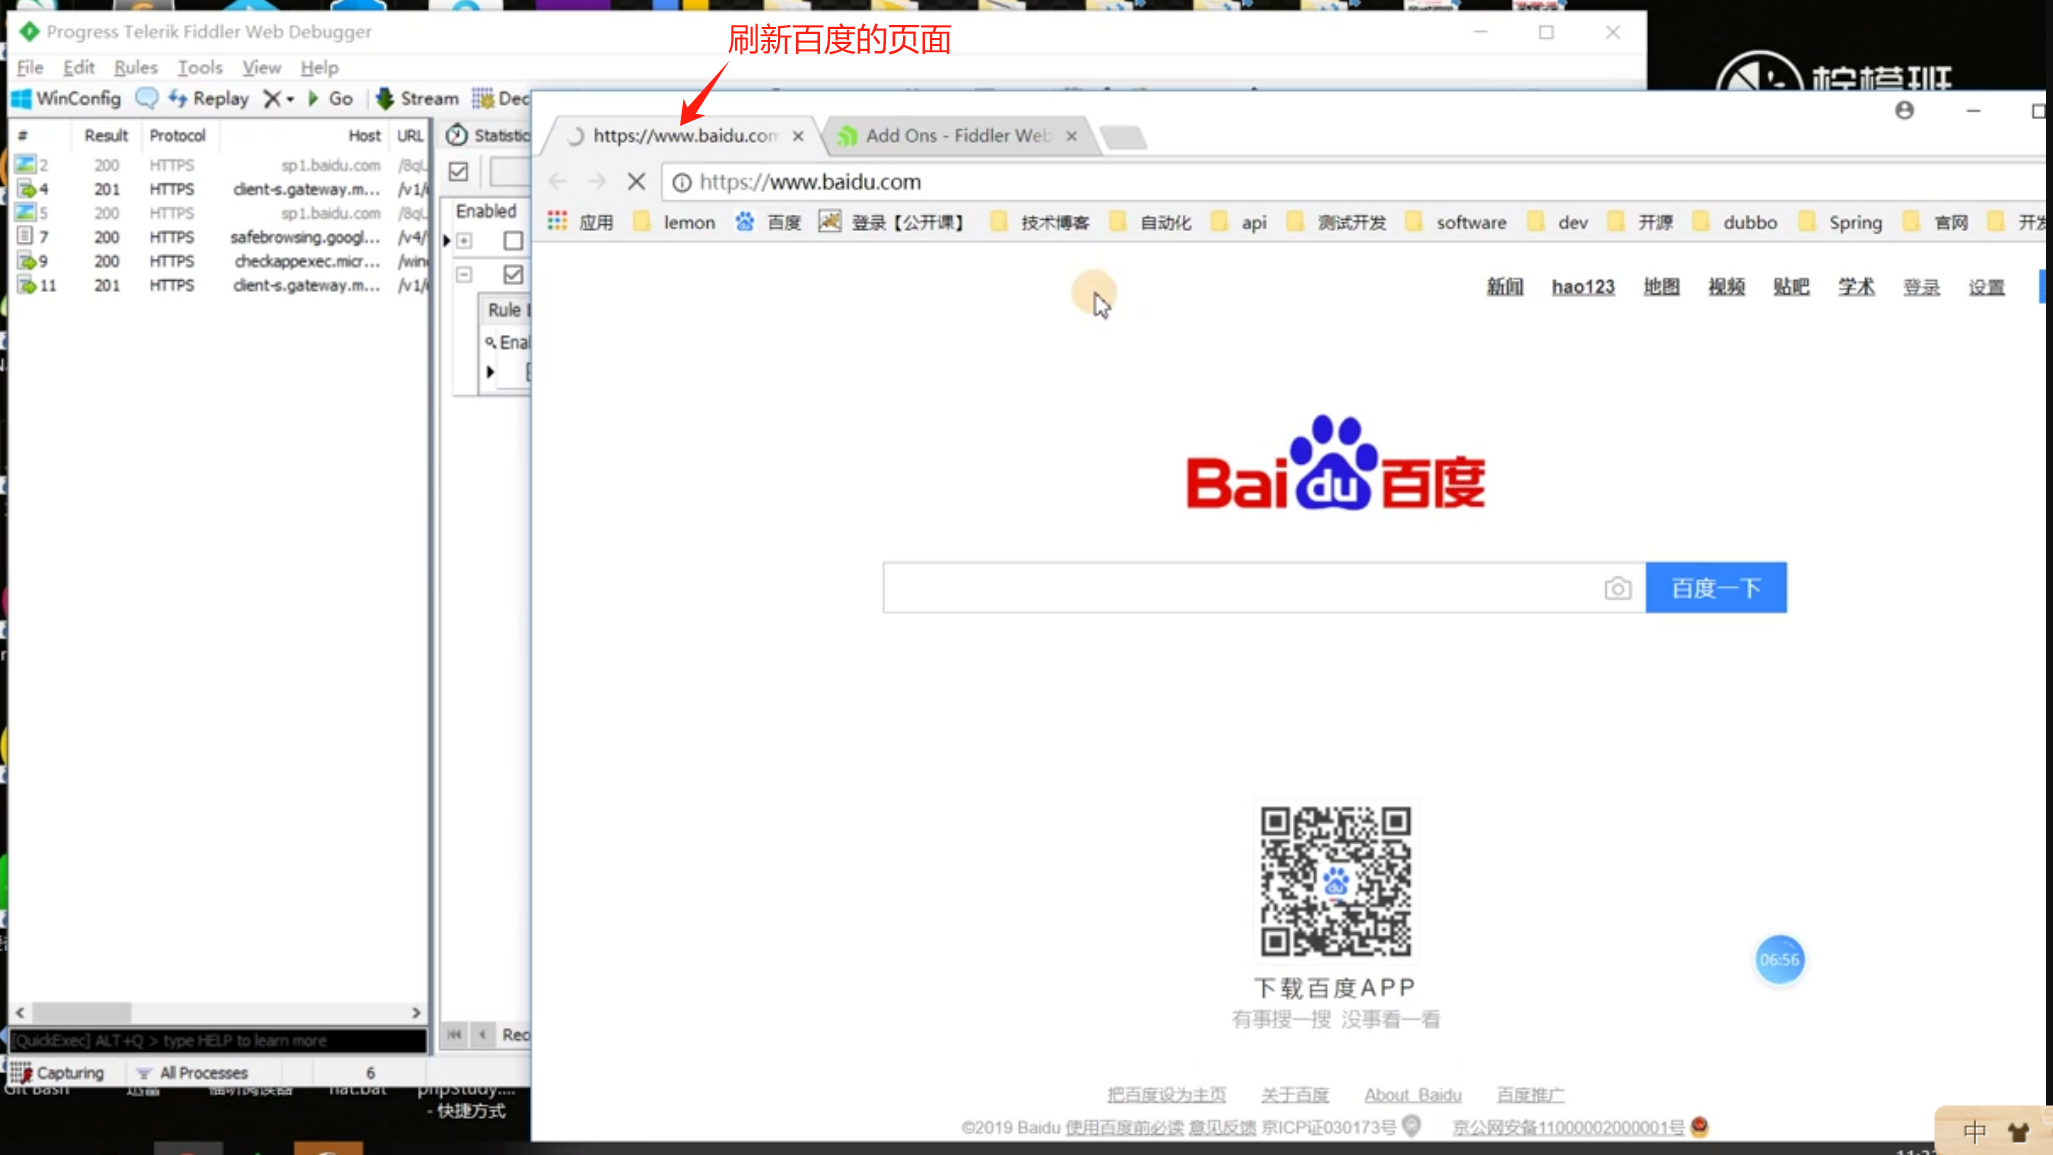Toggle the checkbox below the Statistics tab
The height and width of the screenshot is (1155, 2053).
pyautogui.click(x=459, y=172)
